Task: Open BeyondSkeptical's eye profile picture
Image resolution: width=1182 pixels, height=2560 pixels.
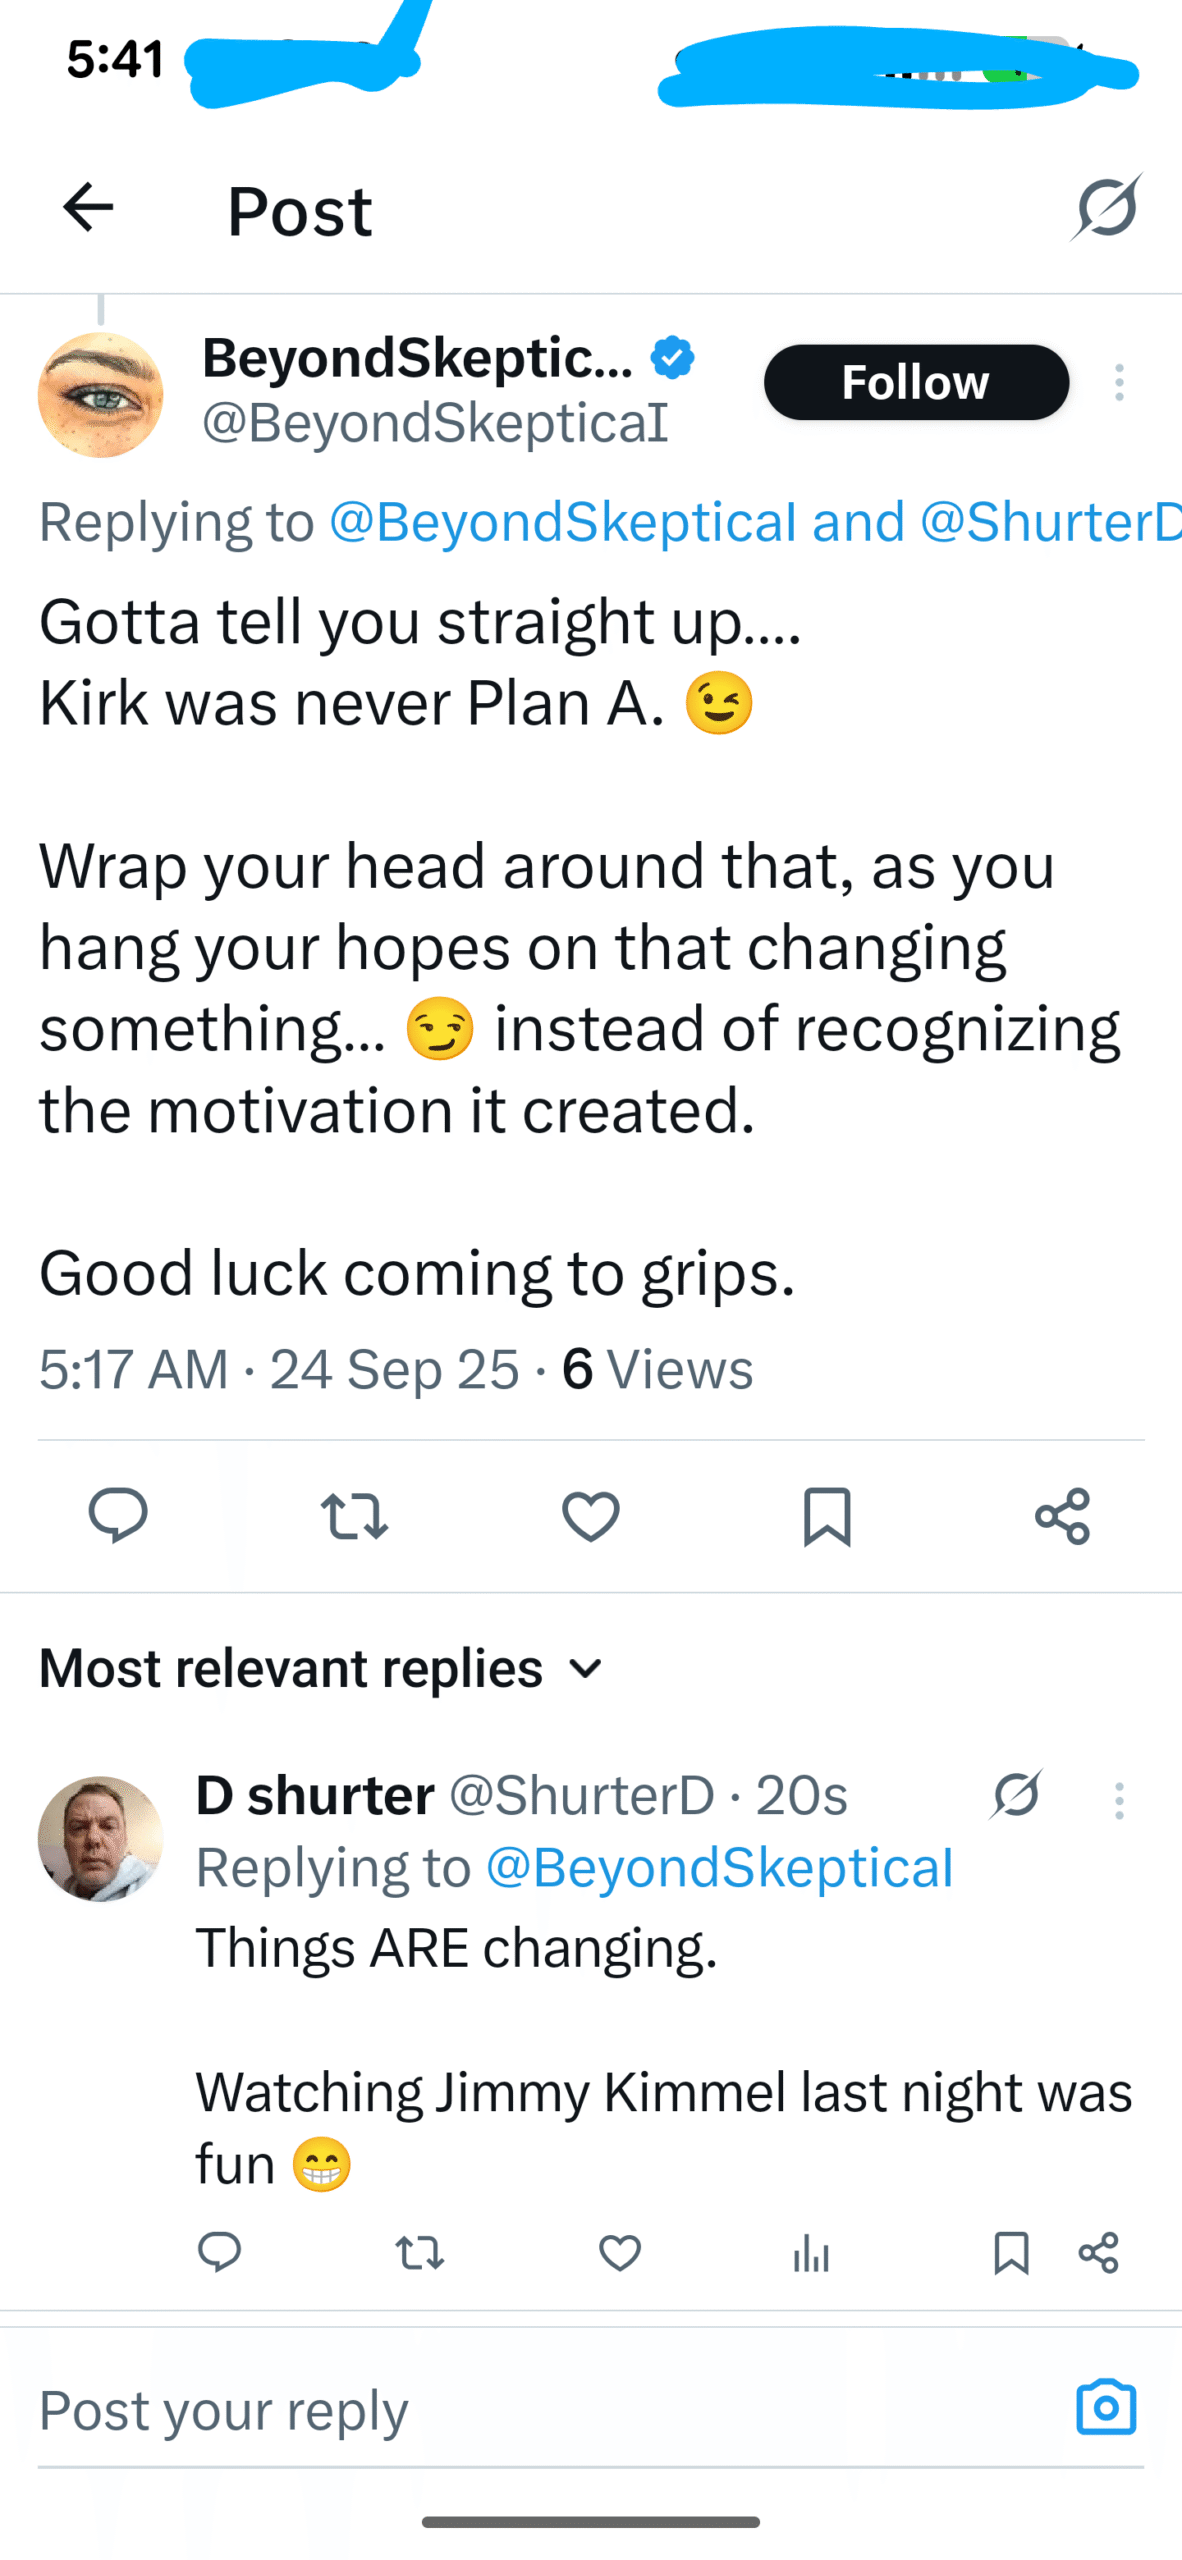Action: 100,395
